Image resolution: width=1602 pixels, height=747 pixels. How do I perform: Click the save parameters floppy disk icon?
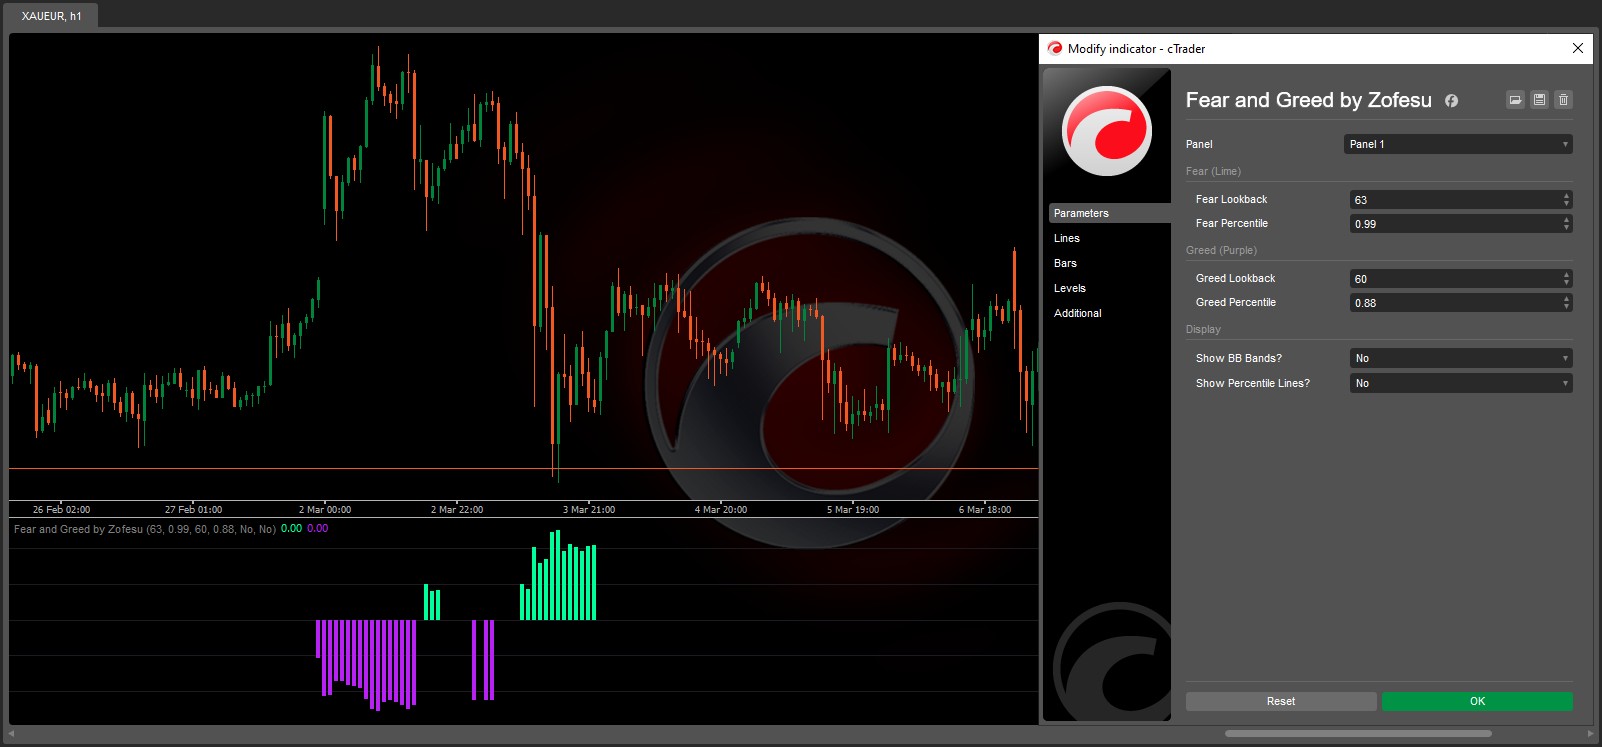coord(1539,100)
